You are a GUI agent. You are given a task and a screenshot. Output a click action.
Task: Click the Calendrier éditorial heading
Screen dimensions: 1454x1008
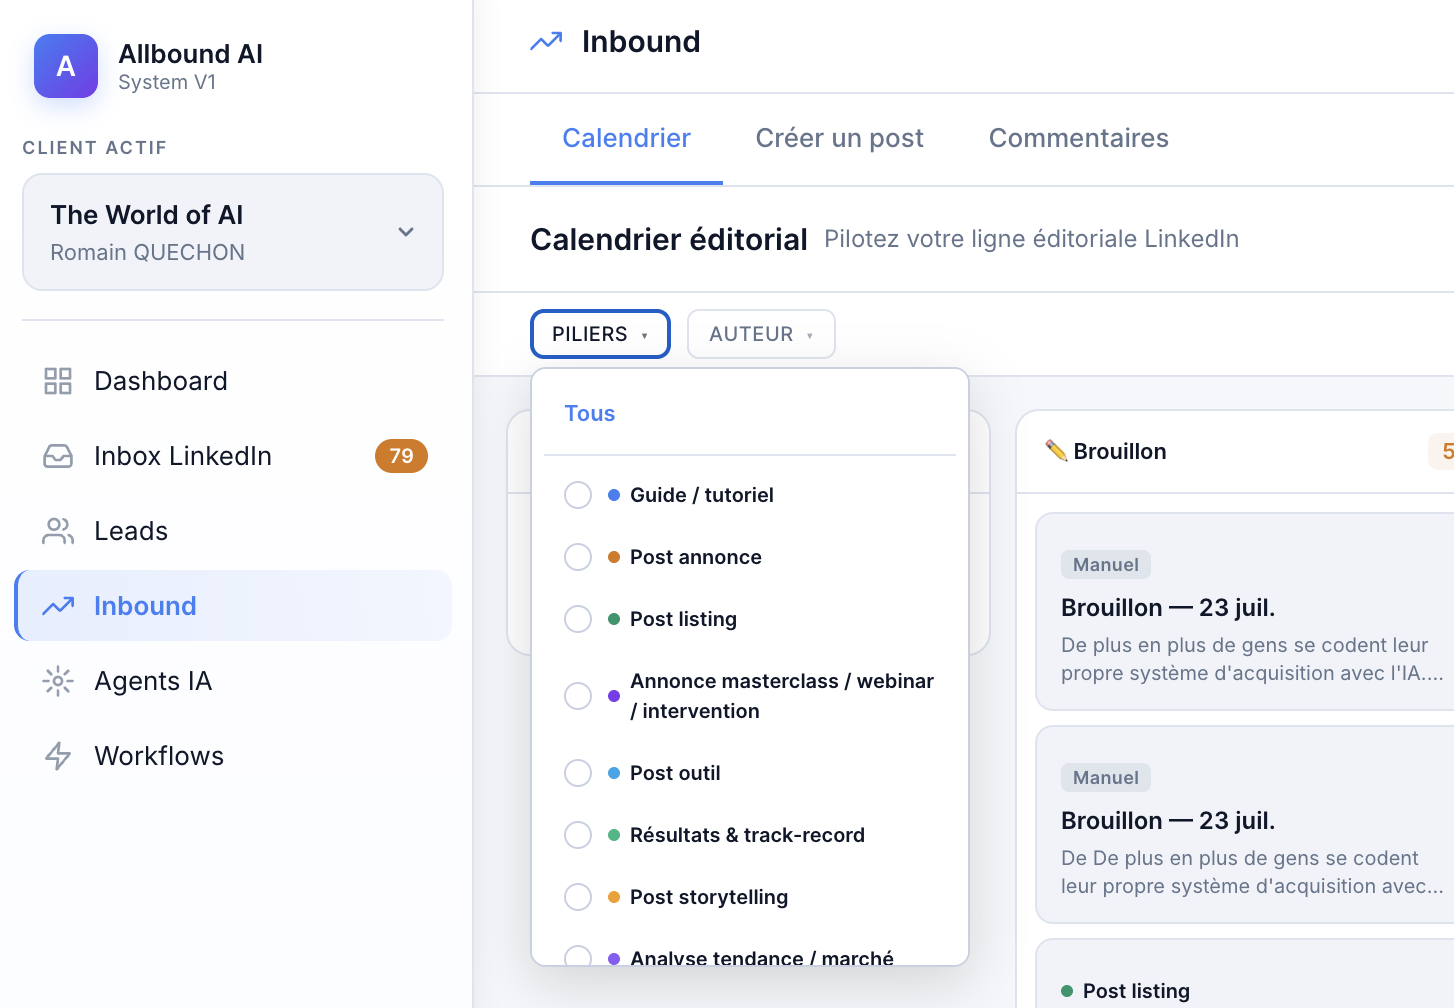coord(669,239)
